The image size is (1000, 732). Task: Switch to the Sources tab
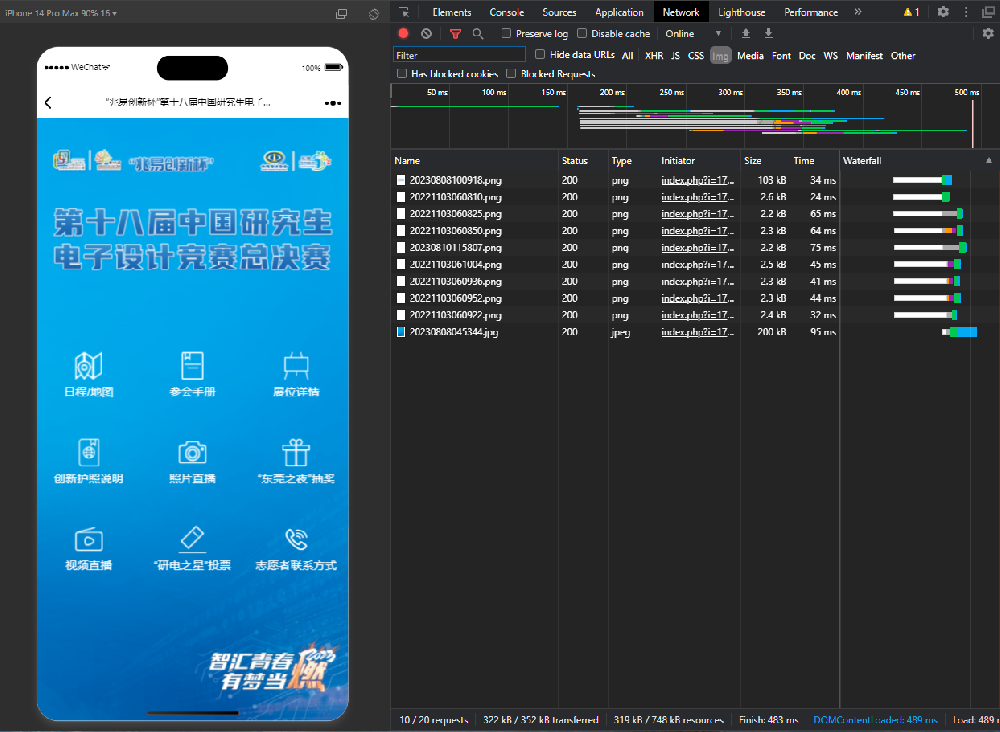[559, 12]
